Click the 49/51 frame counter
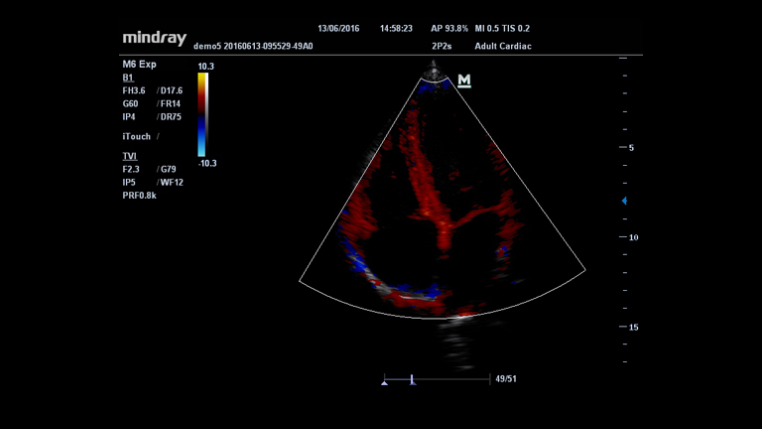Image resolution: width=762 pixels, height=429 pixels. coord(506,380)
